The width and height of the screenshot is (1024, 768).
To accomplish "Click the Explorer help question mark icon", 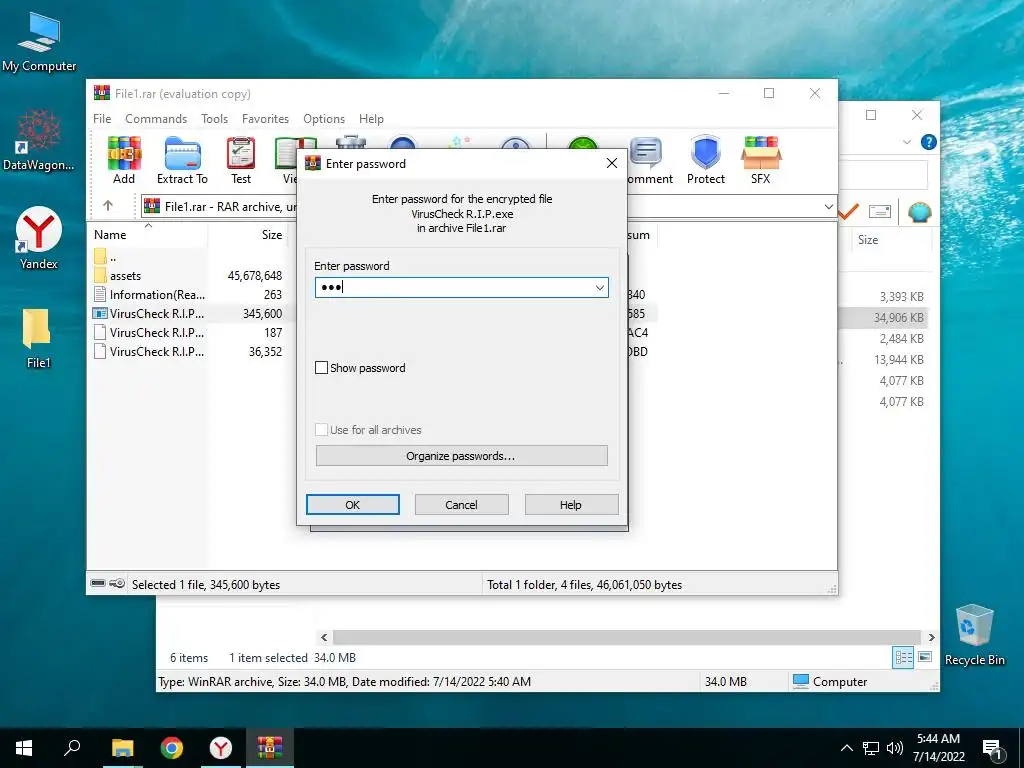I will pos(928,142).
